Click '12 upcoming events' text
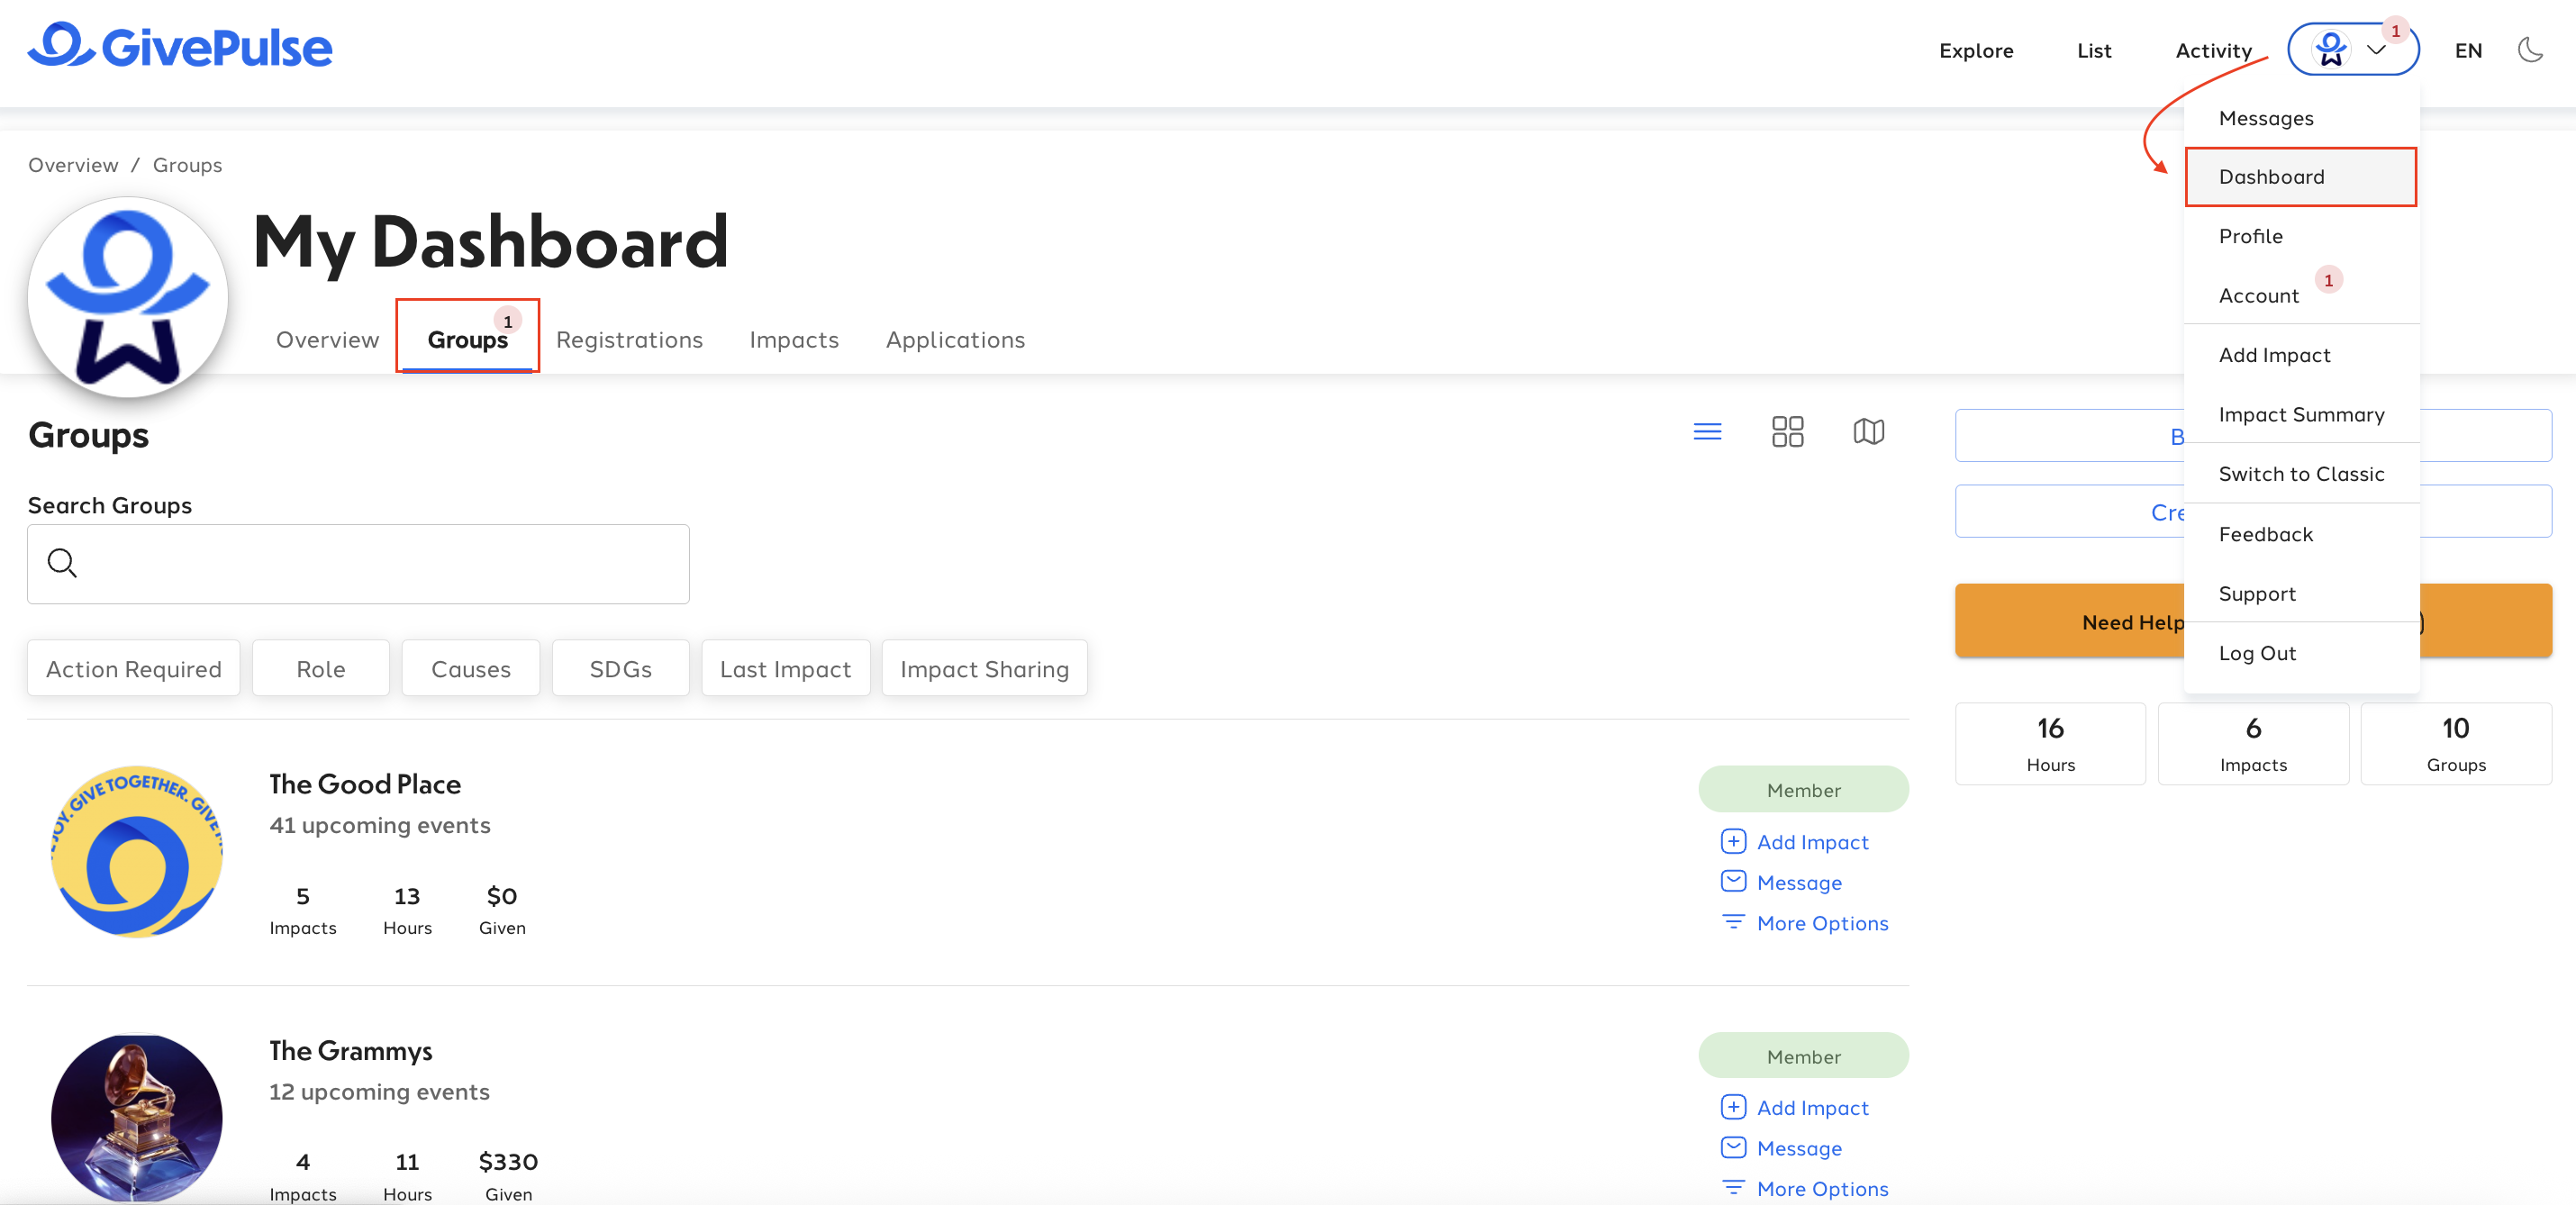Viewport: 2576px width, 1205px height. (x=379, y=1091)
